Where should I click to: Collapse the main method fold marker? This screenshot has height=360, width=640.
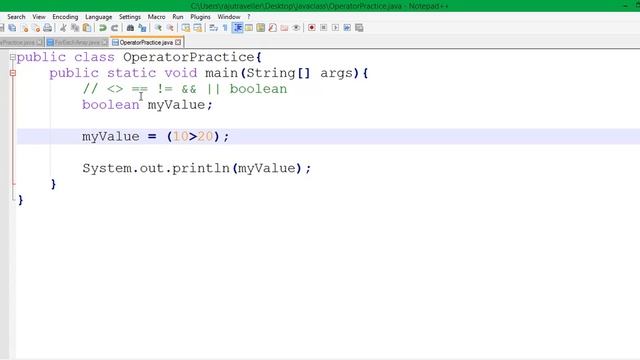click(13, 73)
